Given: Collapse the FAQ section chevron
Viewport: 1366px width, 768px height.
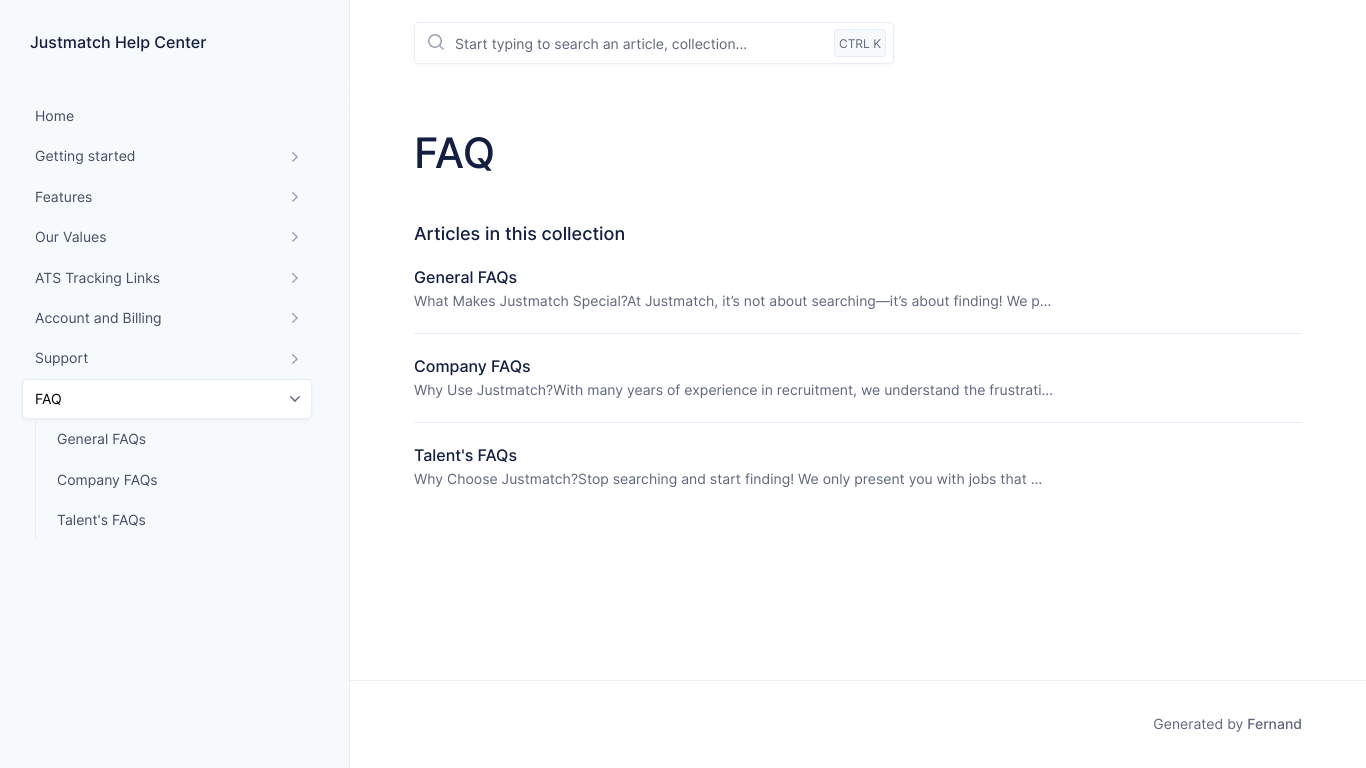Looking at the screenshot, I should [x=295, y=399].
